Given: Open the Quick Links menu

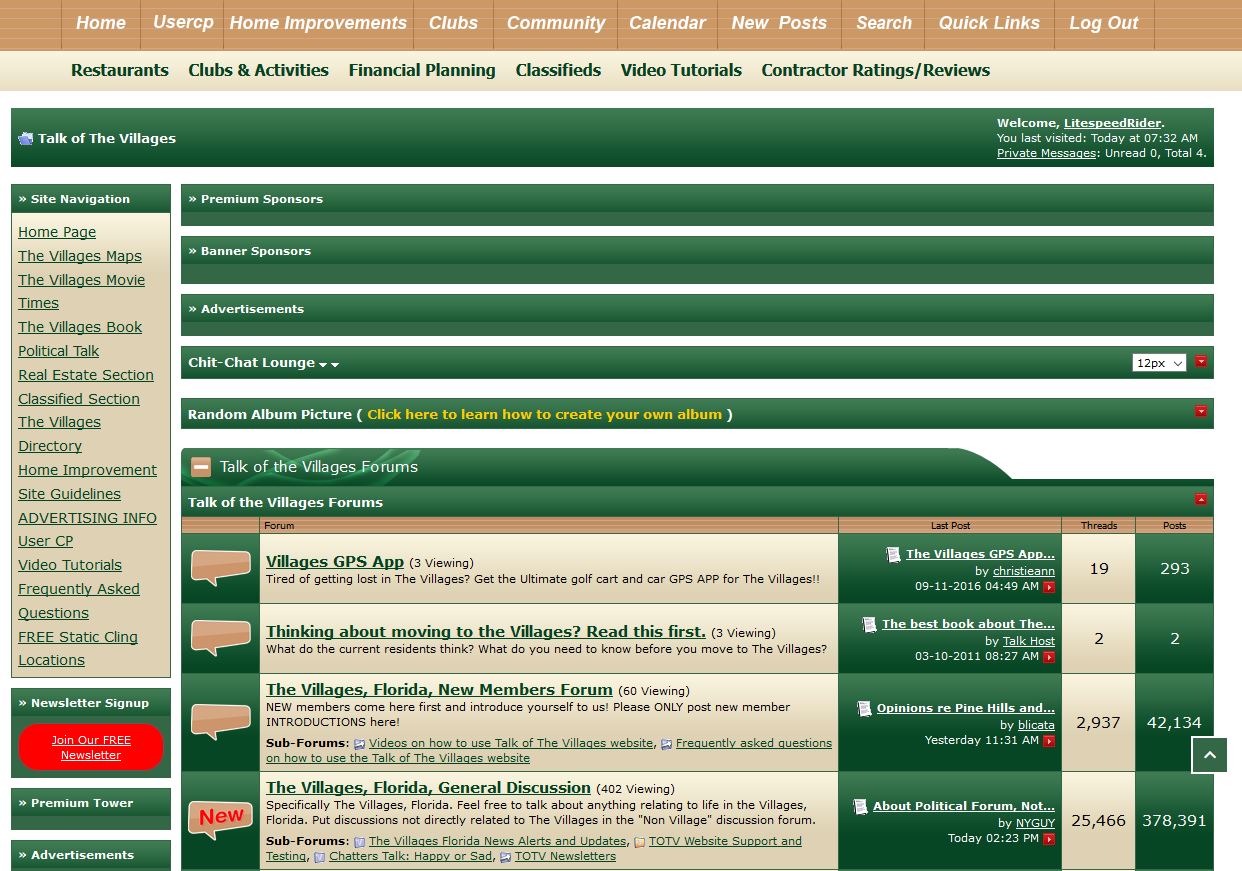Looking at the screenshot, I should coord(989,23).
